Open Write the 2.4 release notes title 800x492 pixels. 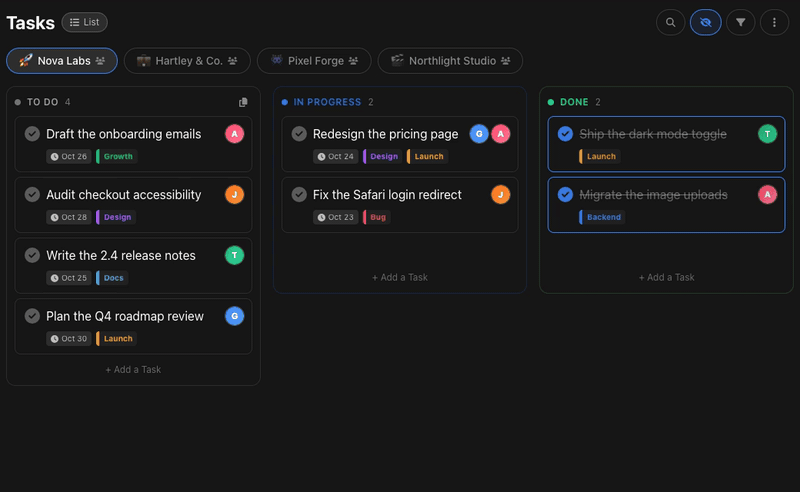(121, 255)
